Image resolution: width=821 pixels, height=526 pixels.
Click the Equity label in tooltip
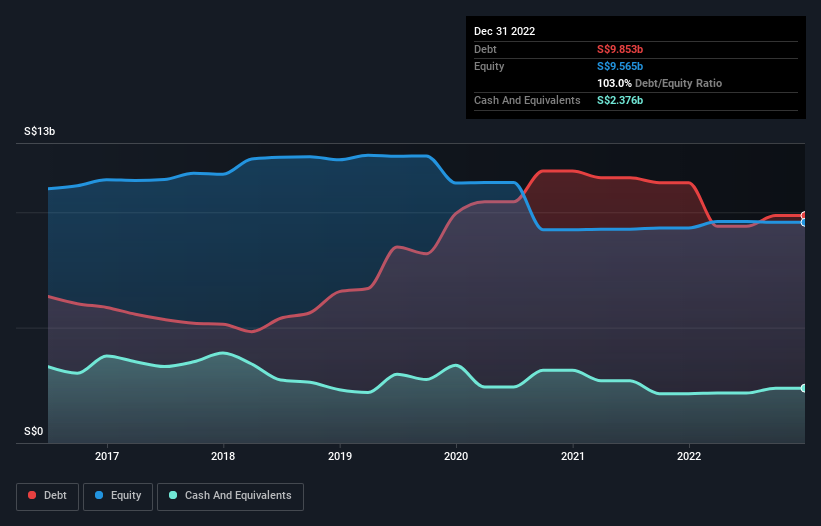coord(489,66)
